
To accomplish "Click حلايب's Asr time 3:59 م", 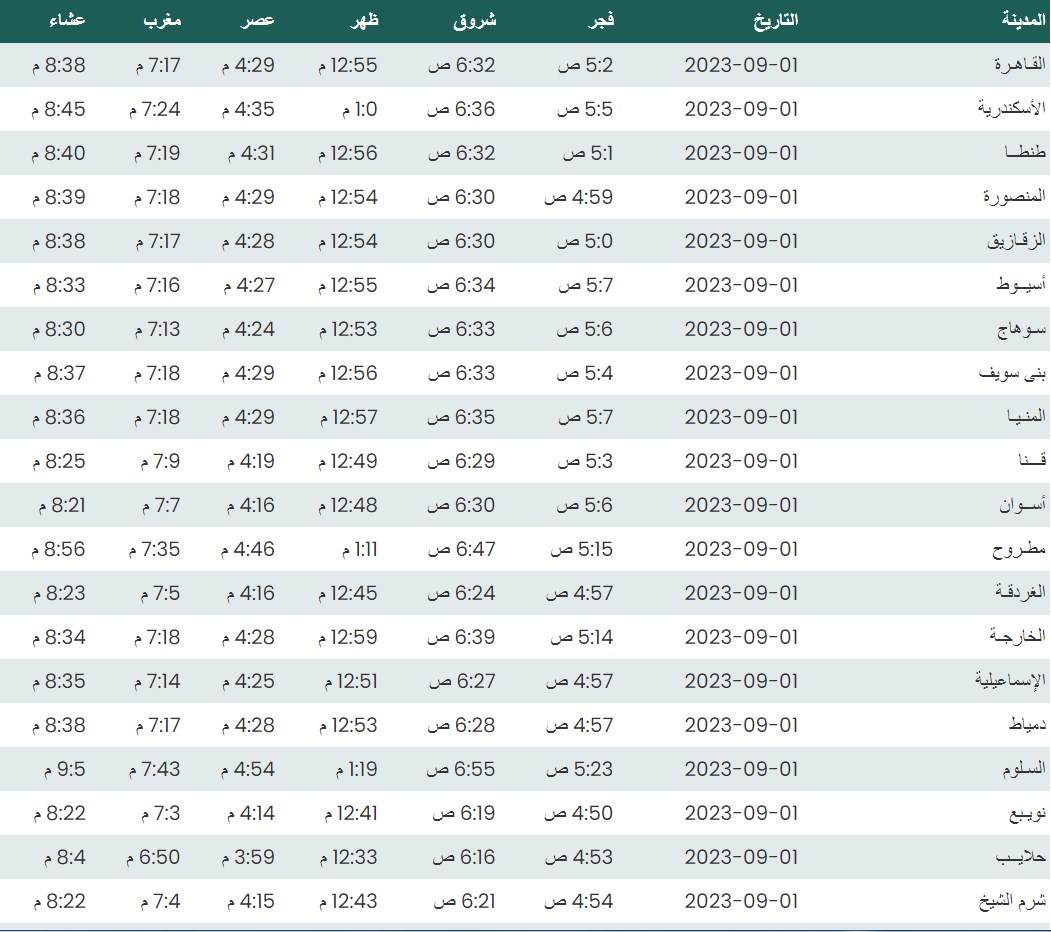I will 250,857.
